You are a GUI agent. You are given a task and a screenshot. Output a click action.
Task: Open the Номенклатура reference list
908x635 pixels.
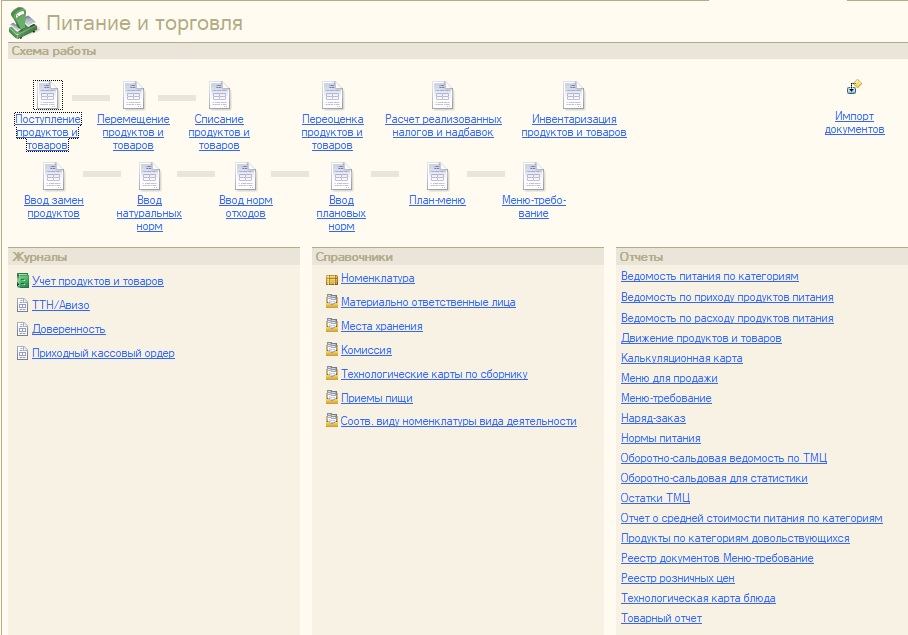[x=377, y=279]
